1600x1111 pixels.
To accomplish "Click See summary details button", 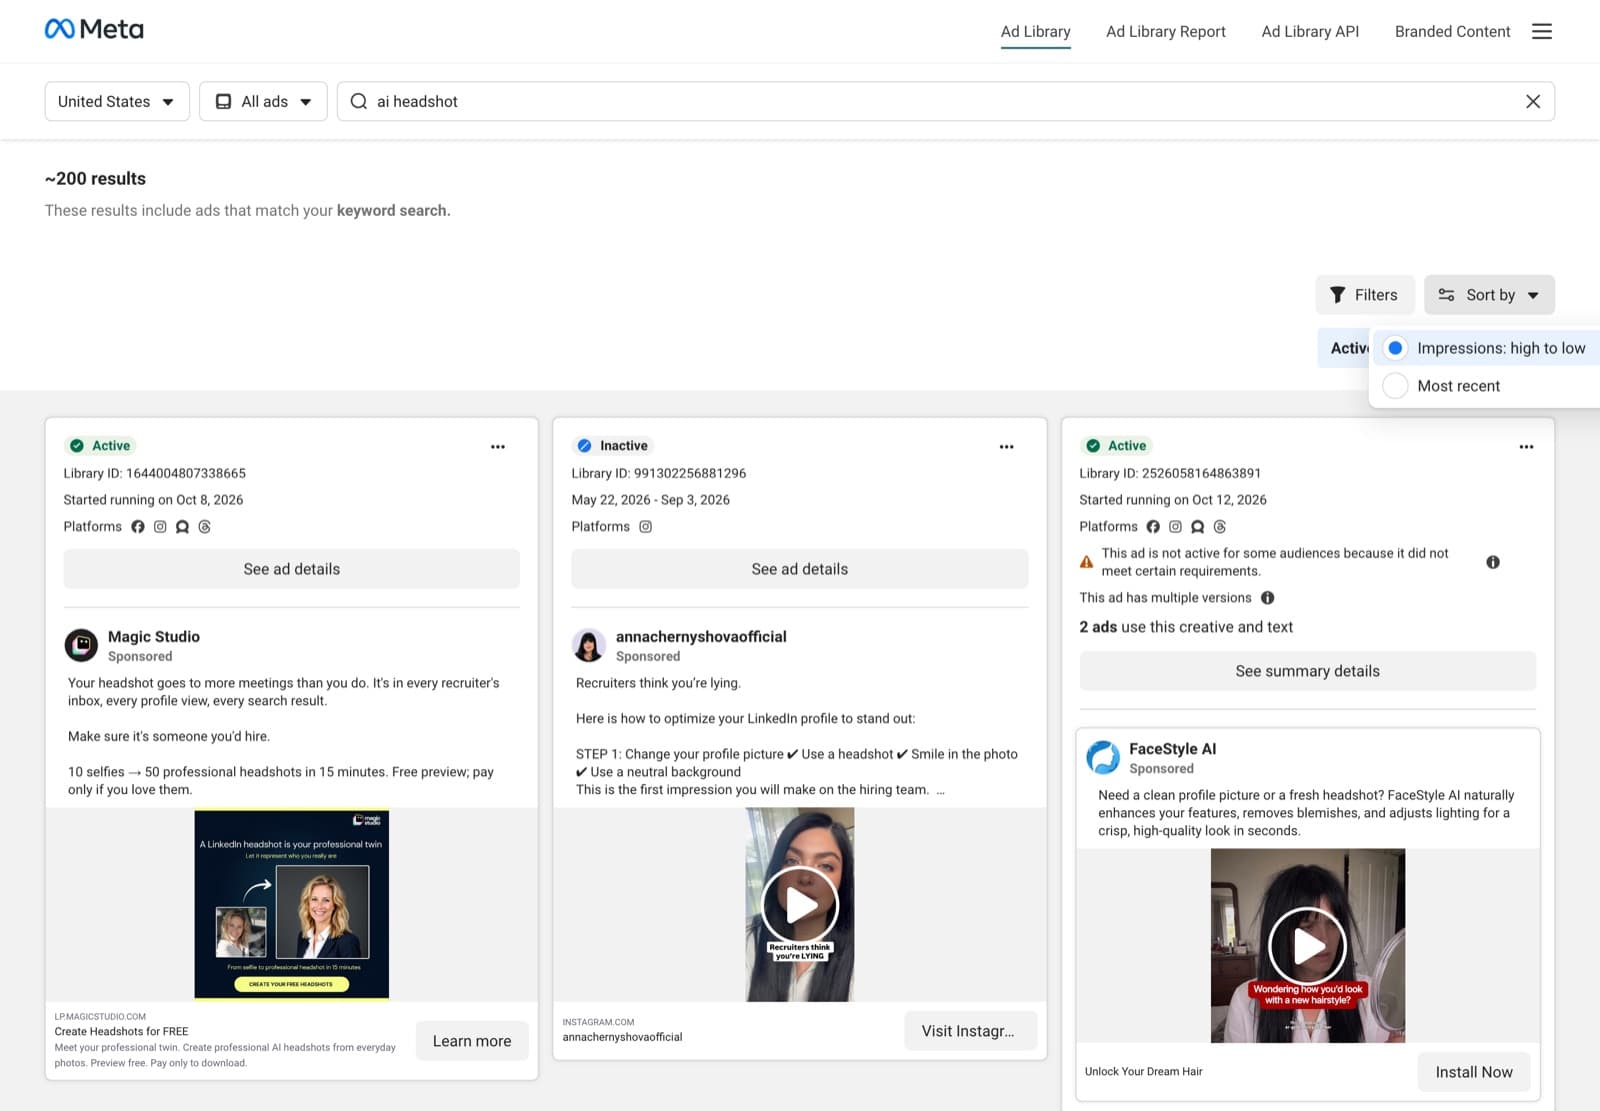I will tap(1307, 671).
